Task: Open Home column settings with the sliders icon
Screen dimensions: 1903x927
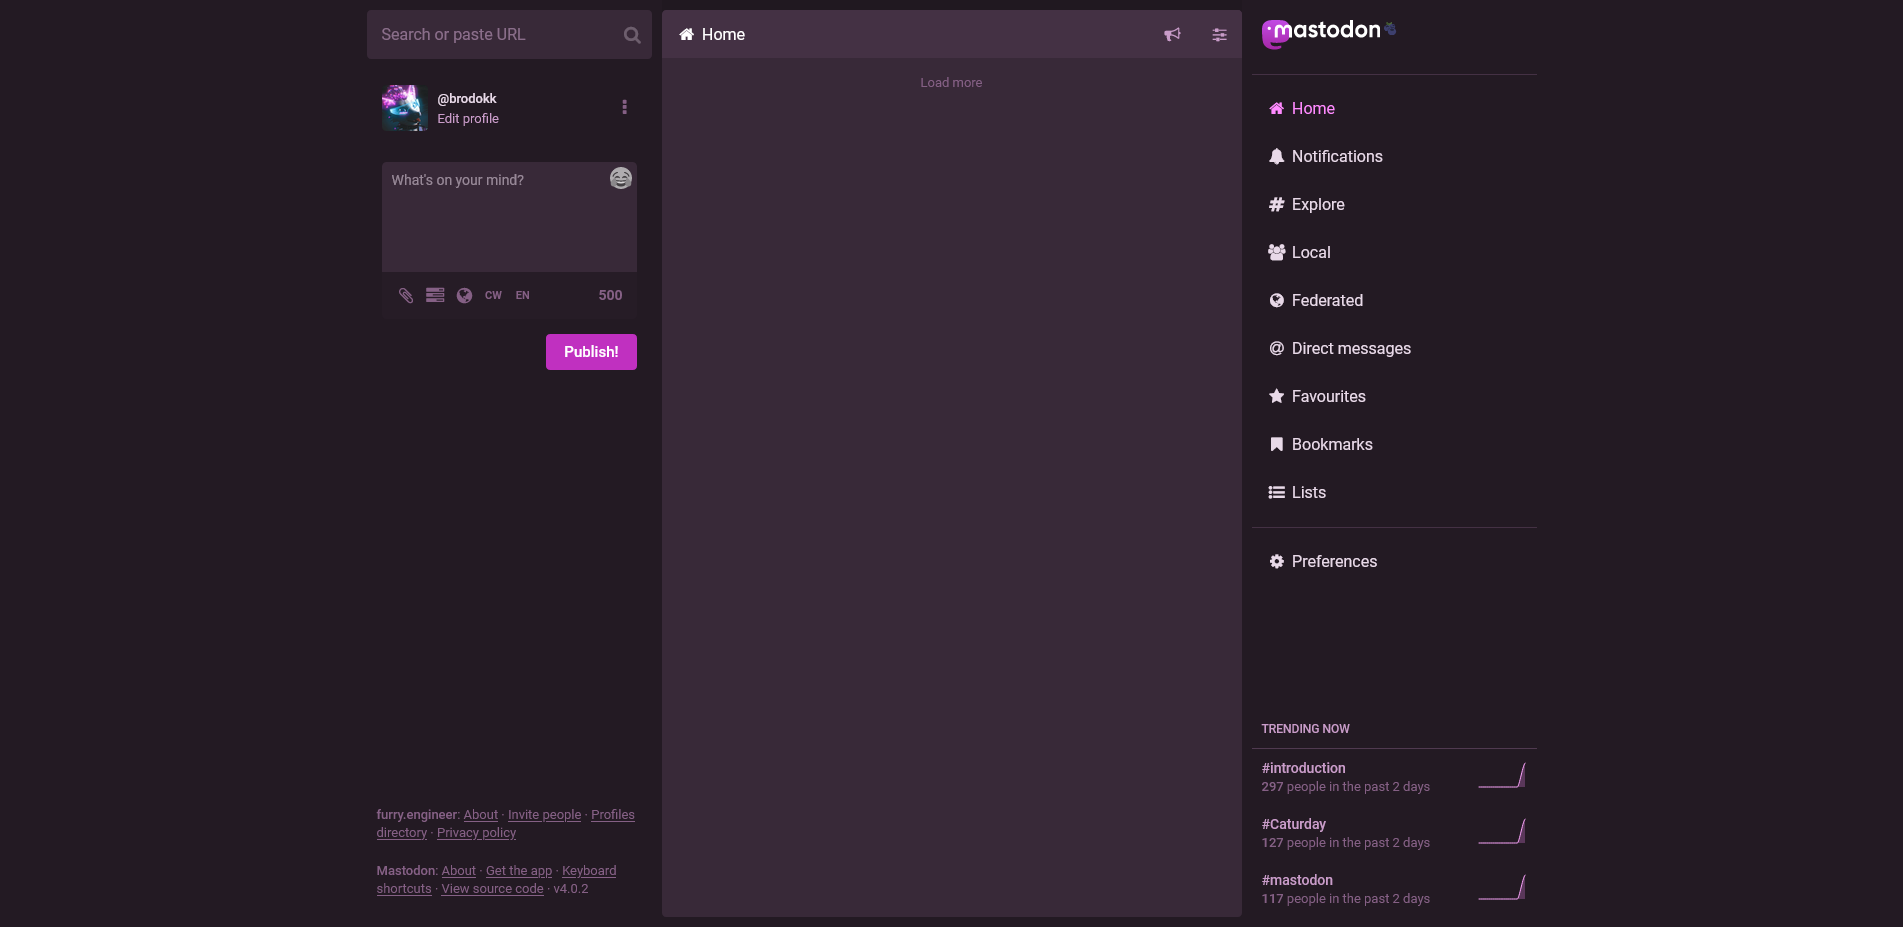Action: pyautogui.click(x=1219, y=34)
